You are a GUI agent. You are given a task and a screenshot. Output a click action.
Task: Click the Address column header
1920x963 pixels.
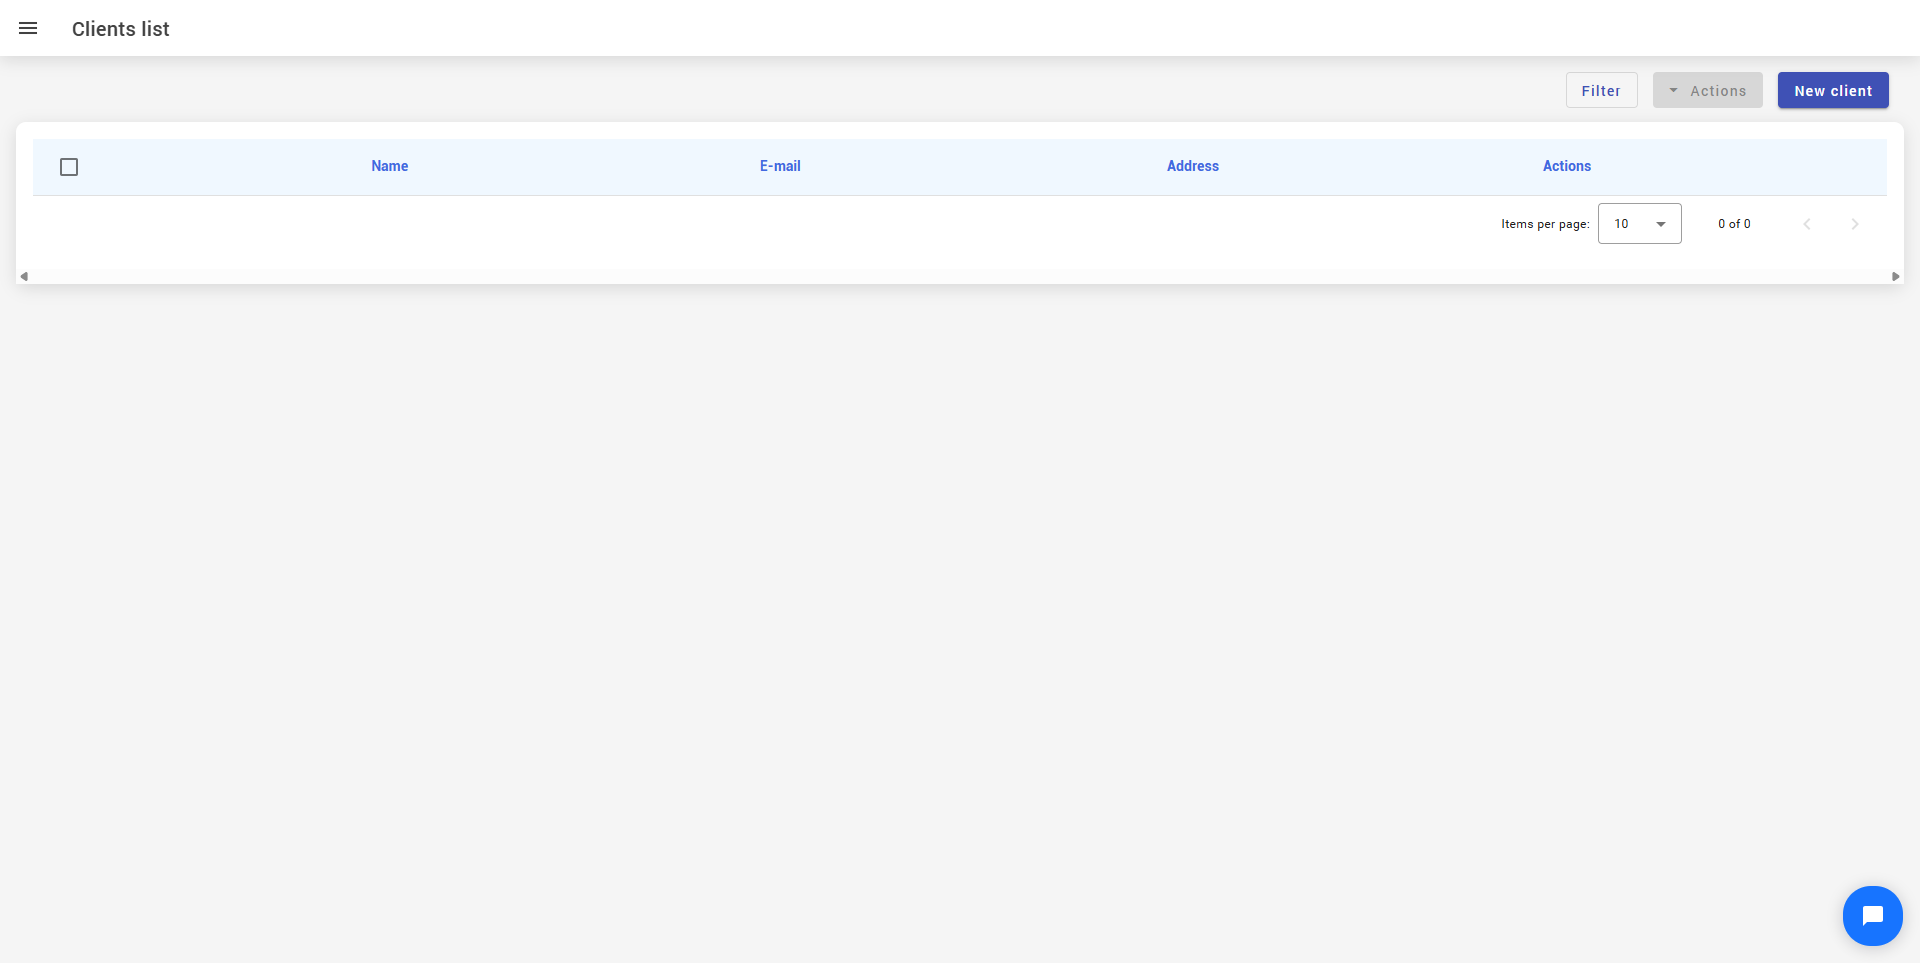[1192, 166]
